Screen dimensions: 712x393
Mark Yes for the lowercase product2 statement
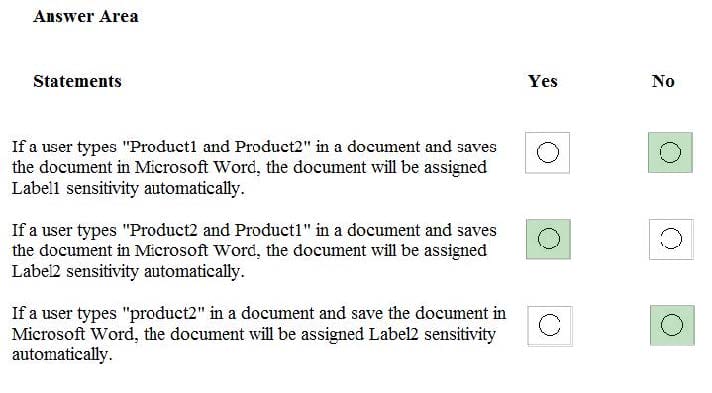click(x=550, y=326)
